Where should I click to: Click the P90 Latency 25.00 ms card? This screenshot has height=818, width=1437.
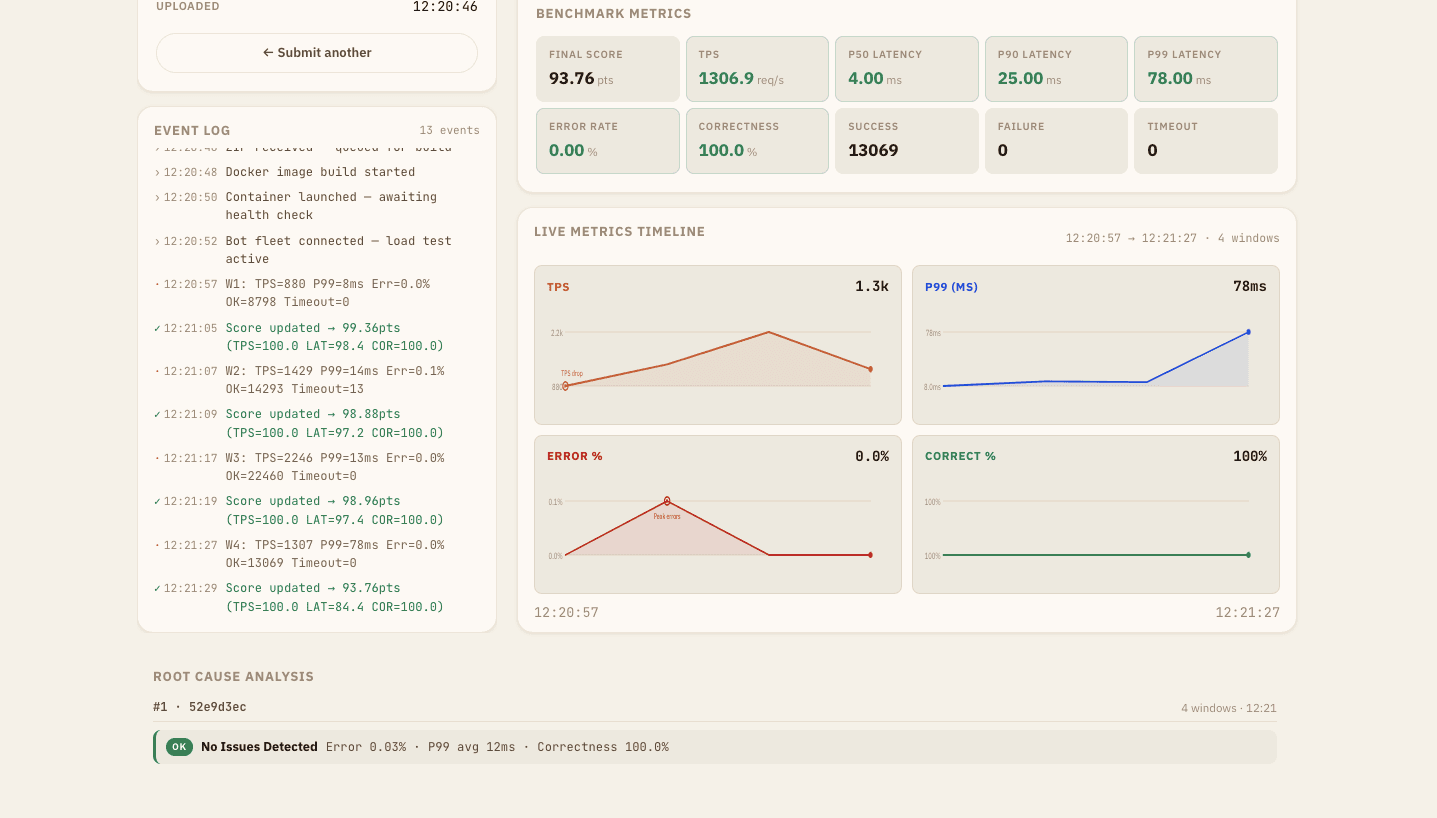point(1056,69)
